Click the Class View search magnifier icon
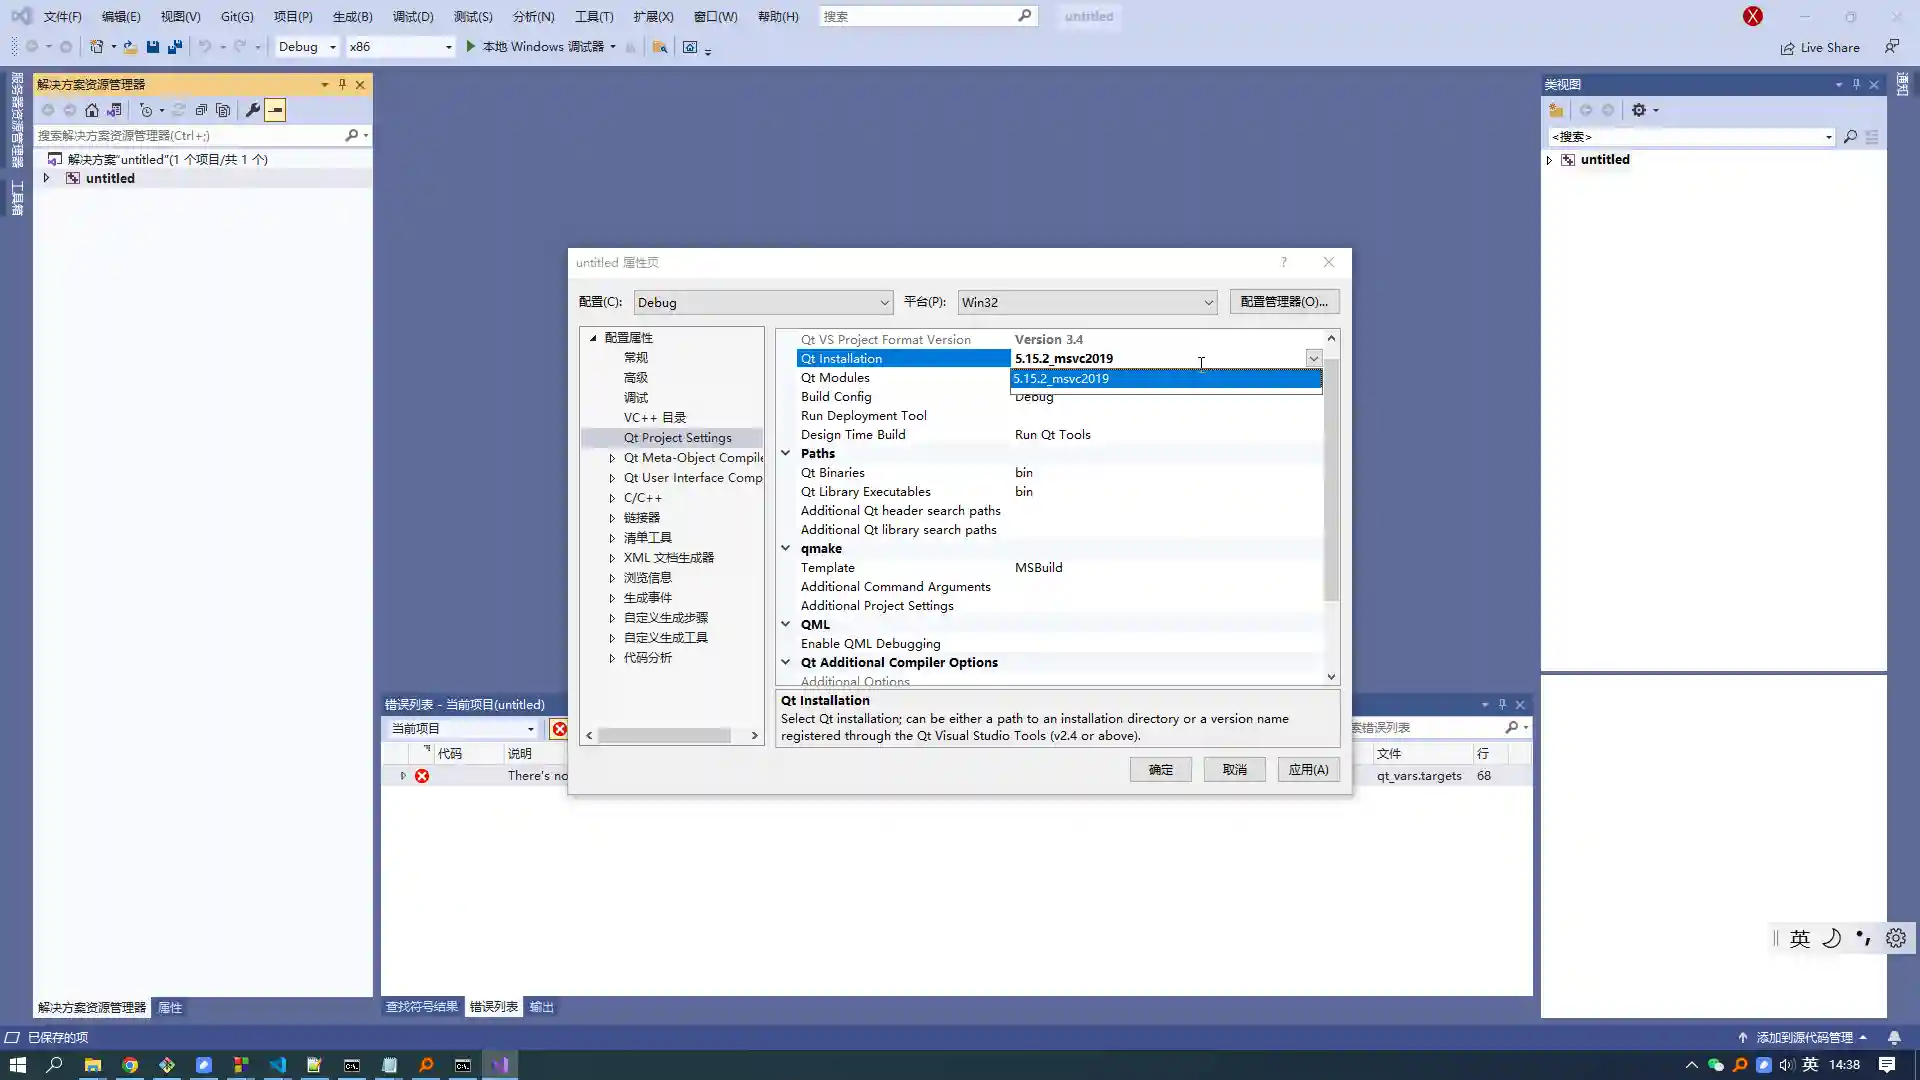 tap(1850, 137)
